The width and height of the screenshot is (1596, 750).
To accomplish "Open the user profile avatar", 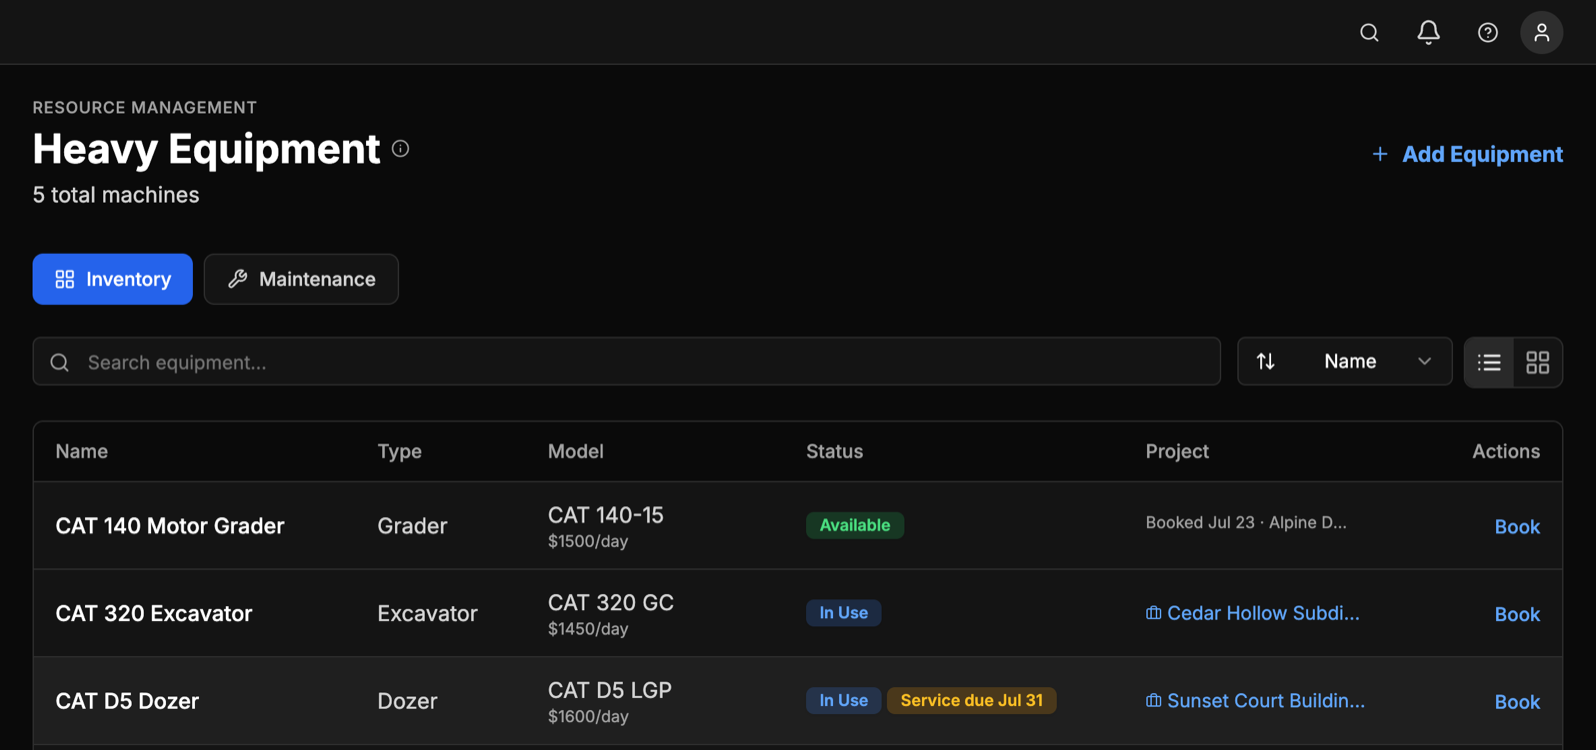I will [x=1541, y=33].
